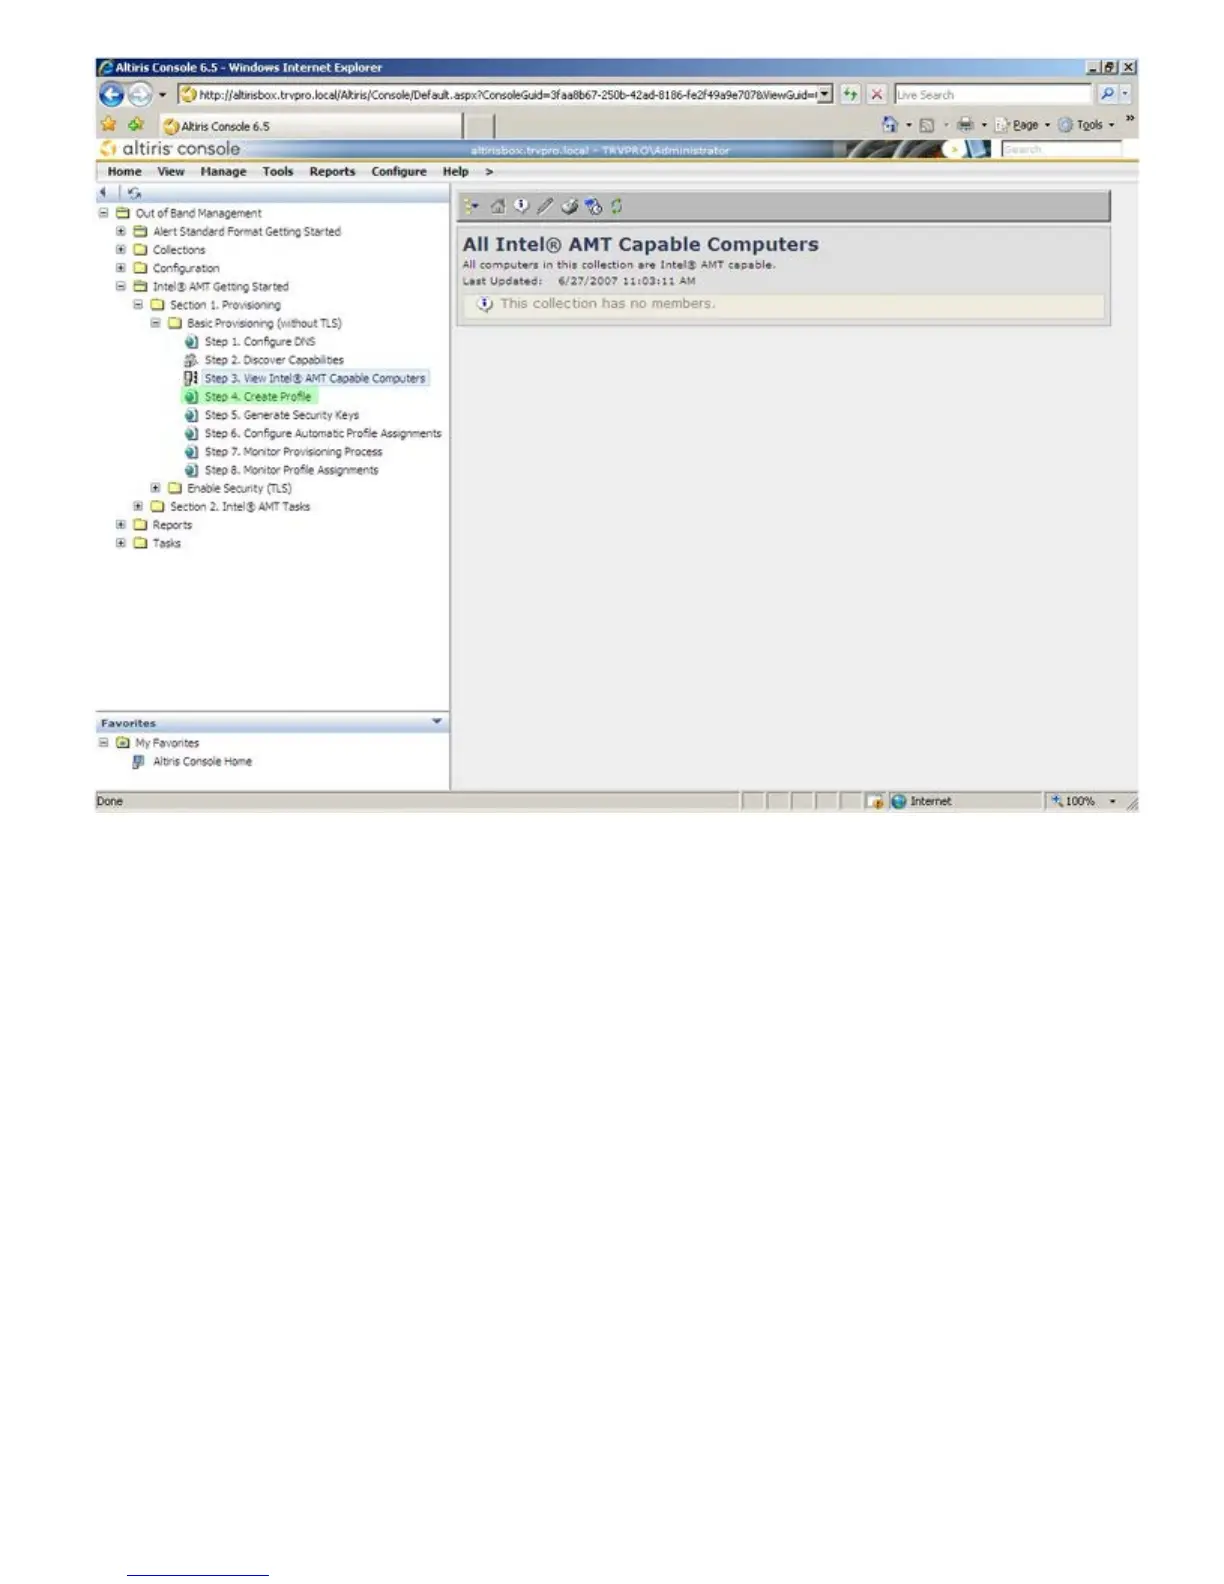The height and width of the screenshot is (1584, 1224).
Task: Go forward with the browser Forward button
Action: click(x=140, y=95)
